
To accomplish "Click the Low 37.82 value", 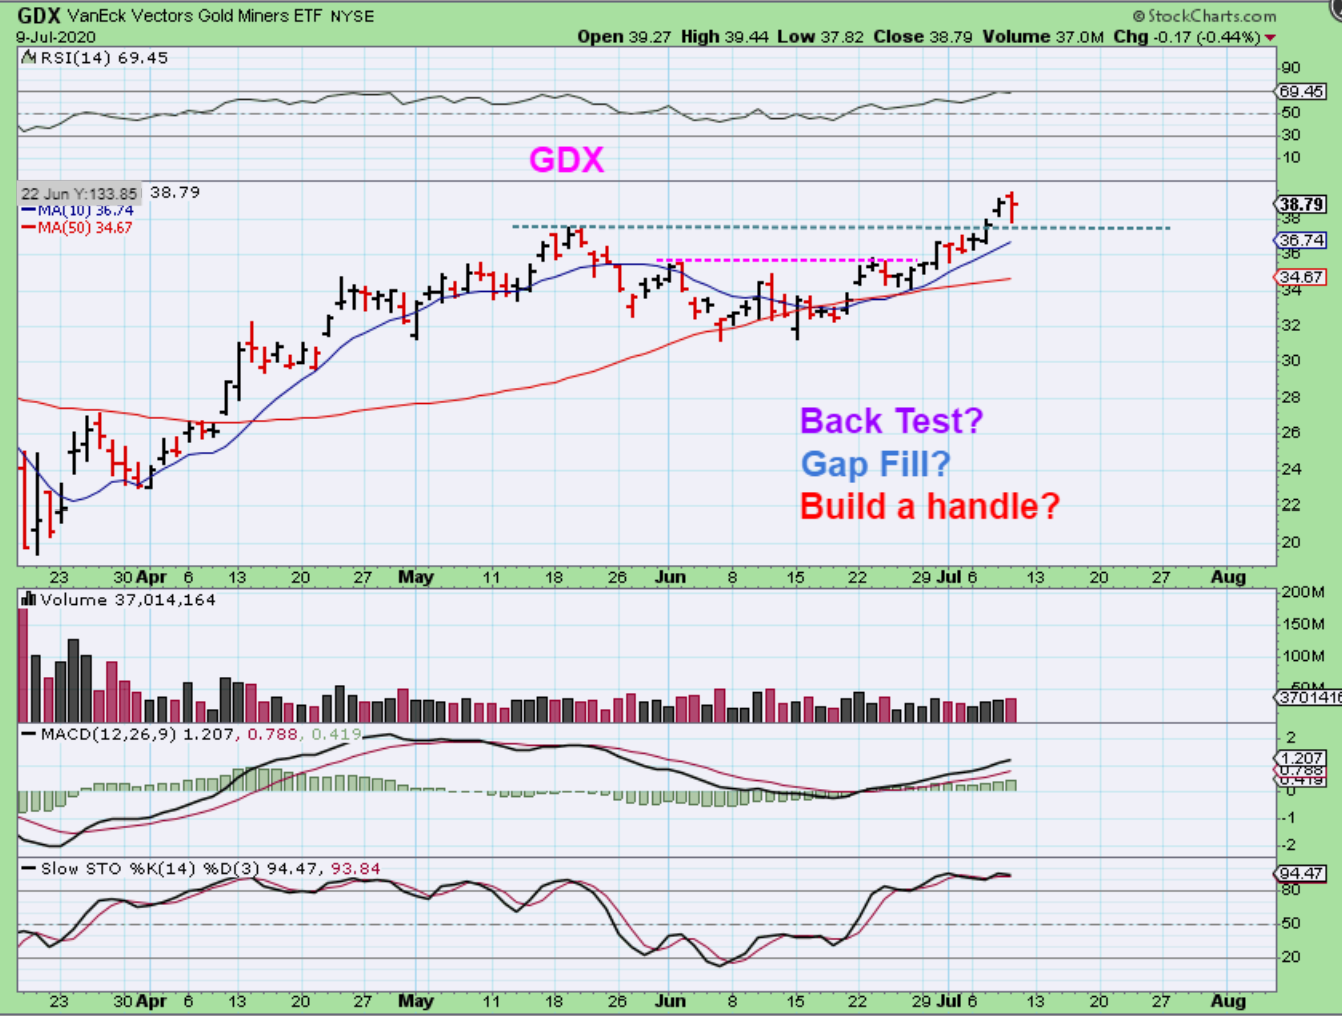I will (x=820, y=37).
